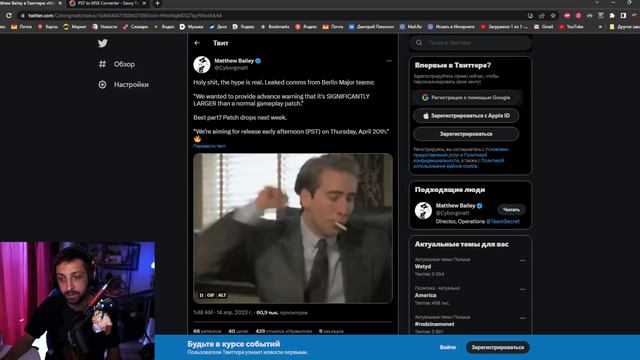The height and width of the screenshot is (360, 640).
Task: Click the translate tweet link
Action: (x=209, y=146)
